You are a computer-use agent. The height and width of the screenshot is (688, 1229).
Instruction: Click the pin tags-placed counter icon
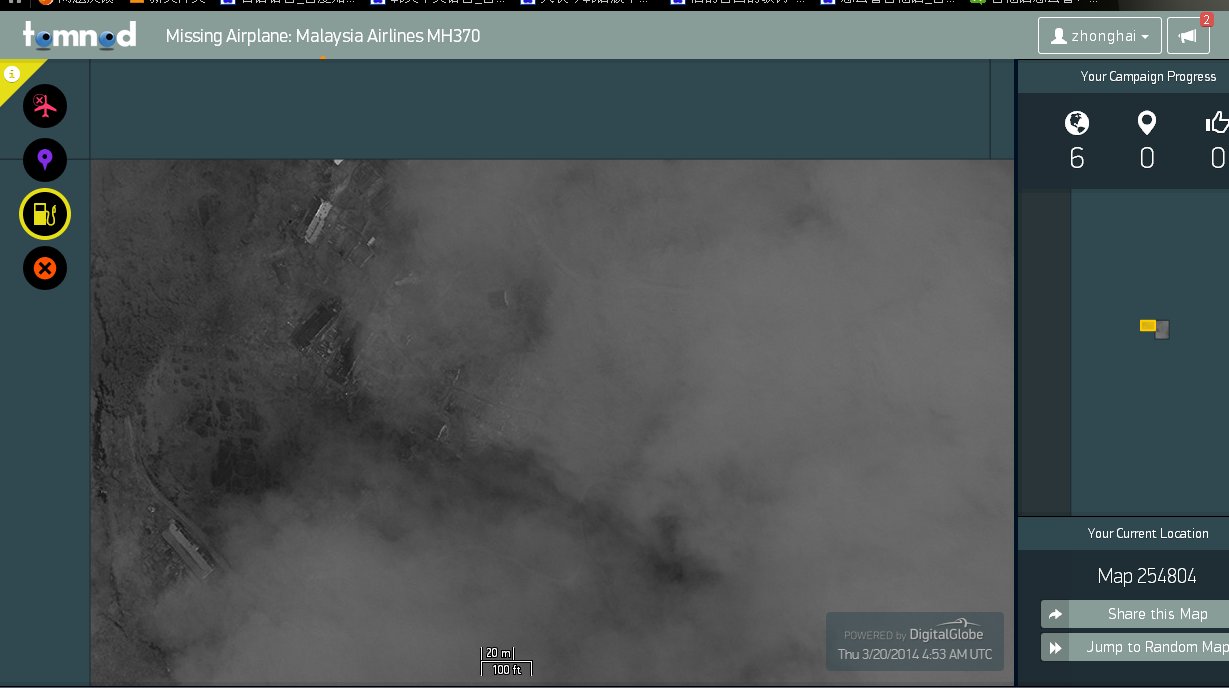[1147, 123]
